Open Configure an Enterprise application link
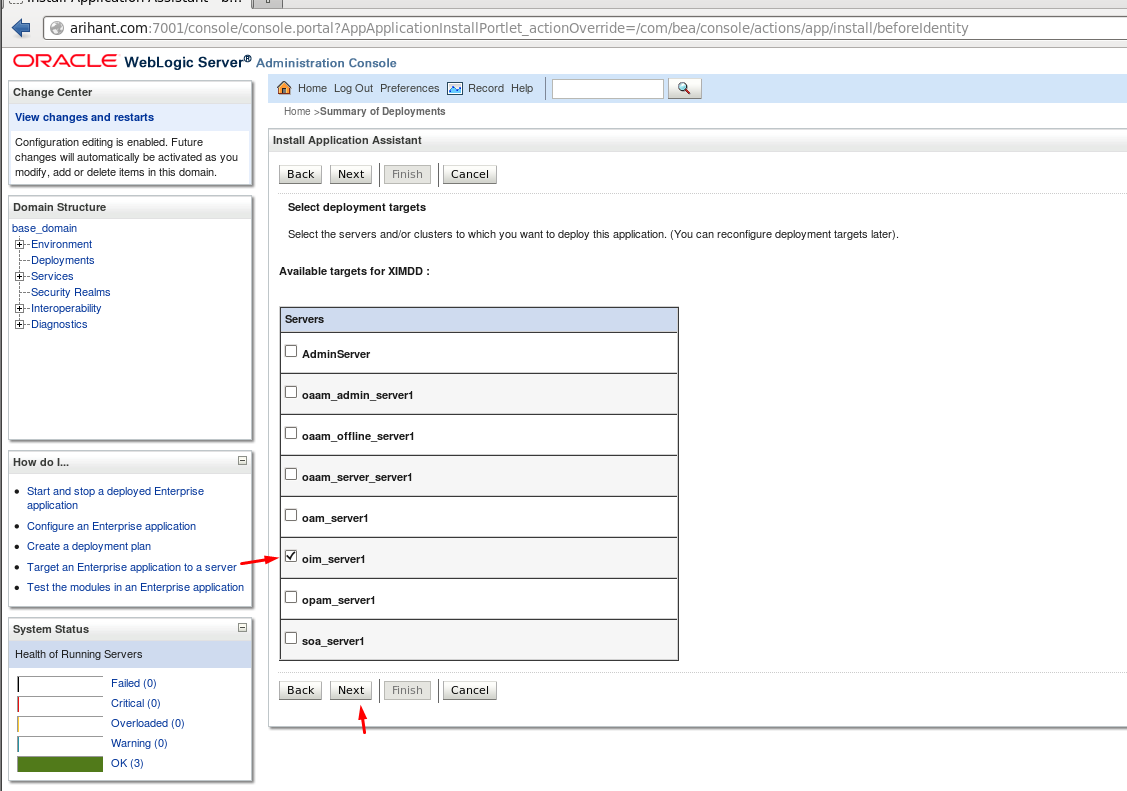 click(111, 527)
